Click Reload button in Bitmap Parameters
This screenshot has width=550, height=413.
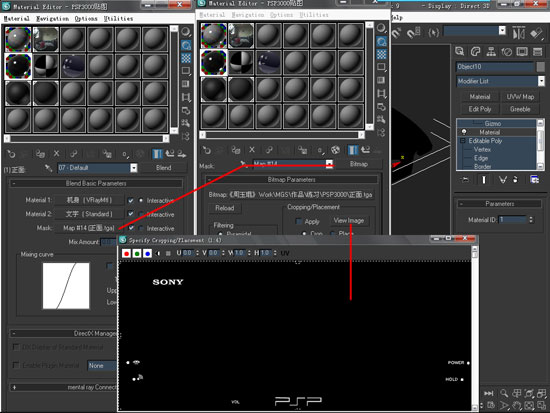[x=224, y=208]
